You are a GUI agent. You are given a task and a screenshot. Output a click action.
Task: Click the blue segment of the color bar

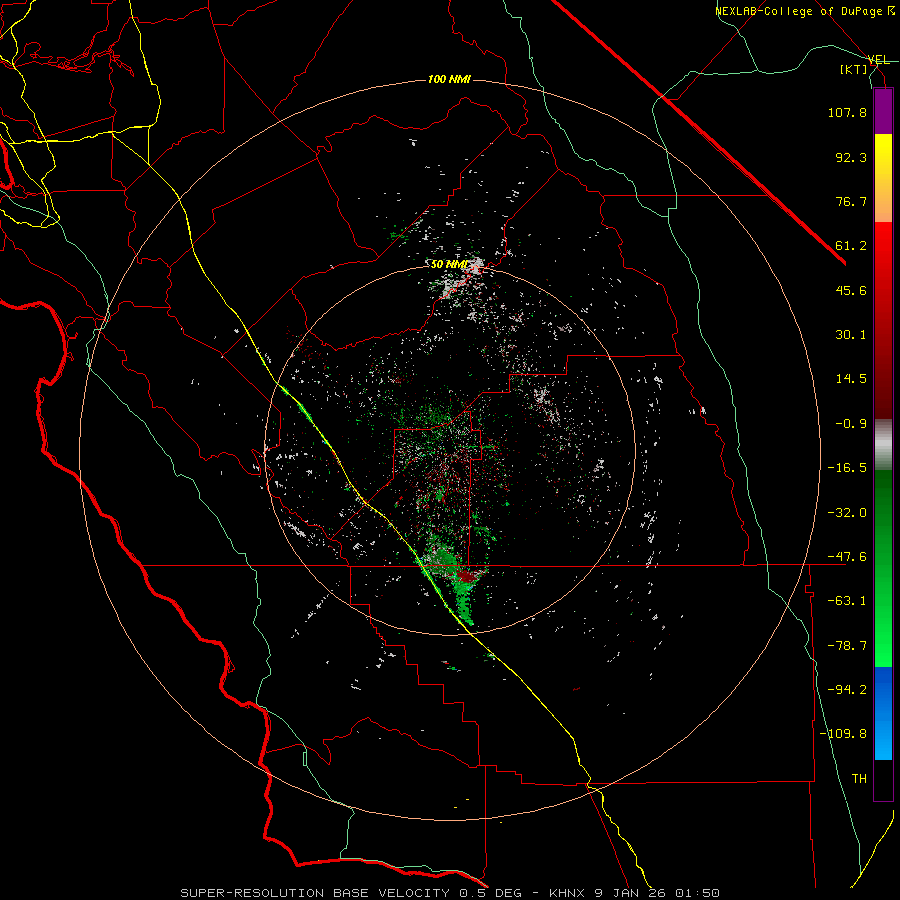coord(883,713)
